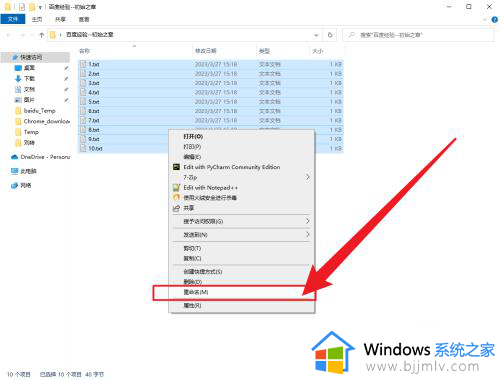Open 下载 in the navigation pane
Viewport: 500px width, 380px height.
coord(29,79)
